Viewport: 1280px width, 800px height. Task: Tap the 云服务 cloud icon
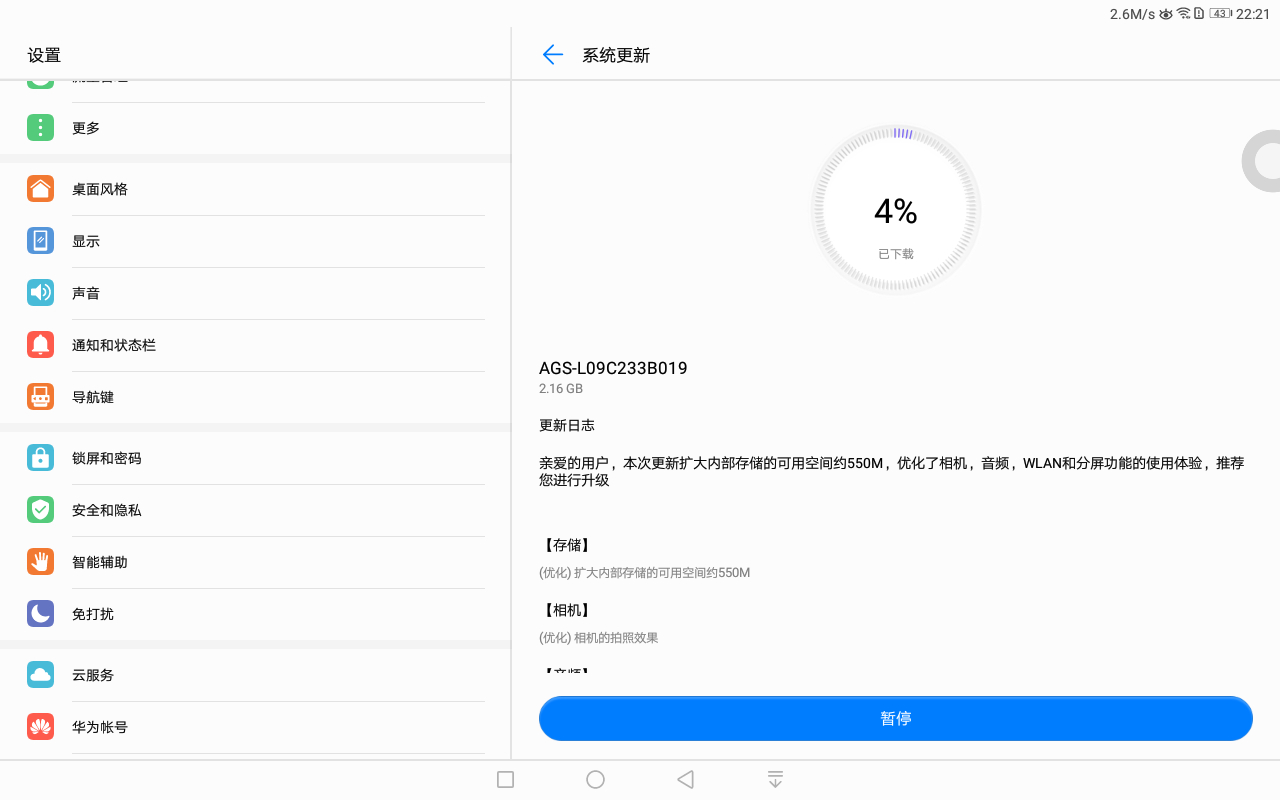pyautogui.click(x=40, y=675)
